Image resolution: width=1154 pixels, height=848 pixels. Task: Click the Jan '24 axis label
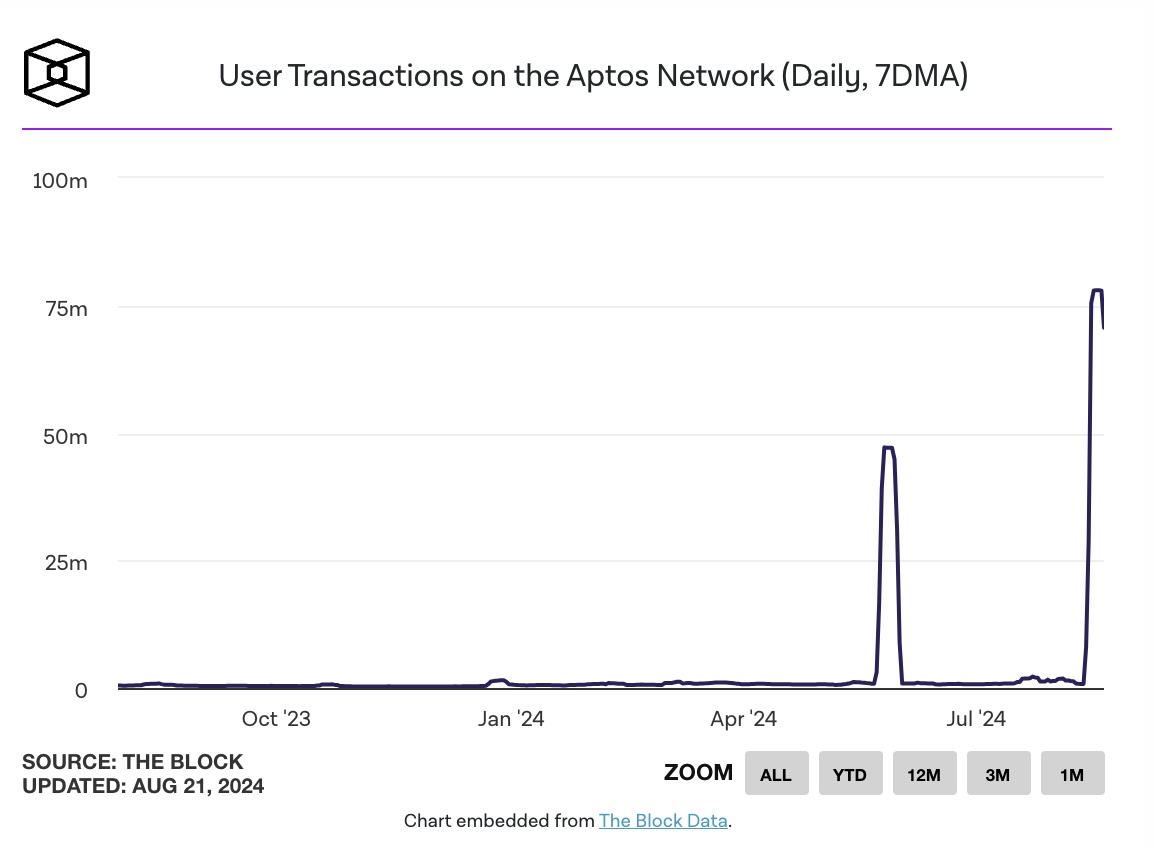tap(511, 718)
